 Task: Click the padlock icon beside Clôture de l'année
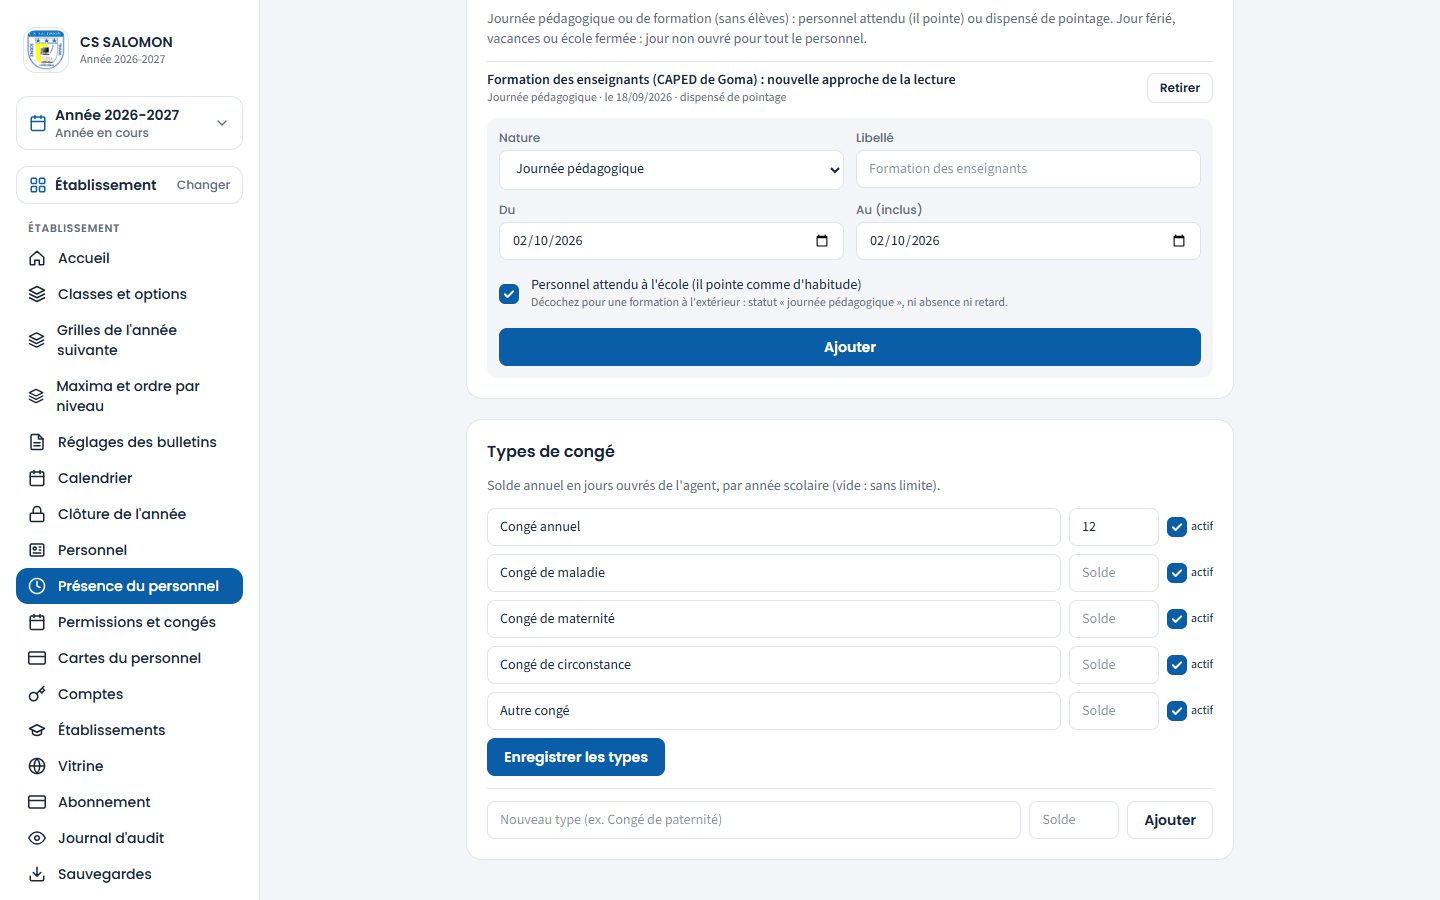pyautogui.click(x=37, y=514)
